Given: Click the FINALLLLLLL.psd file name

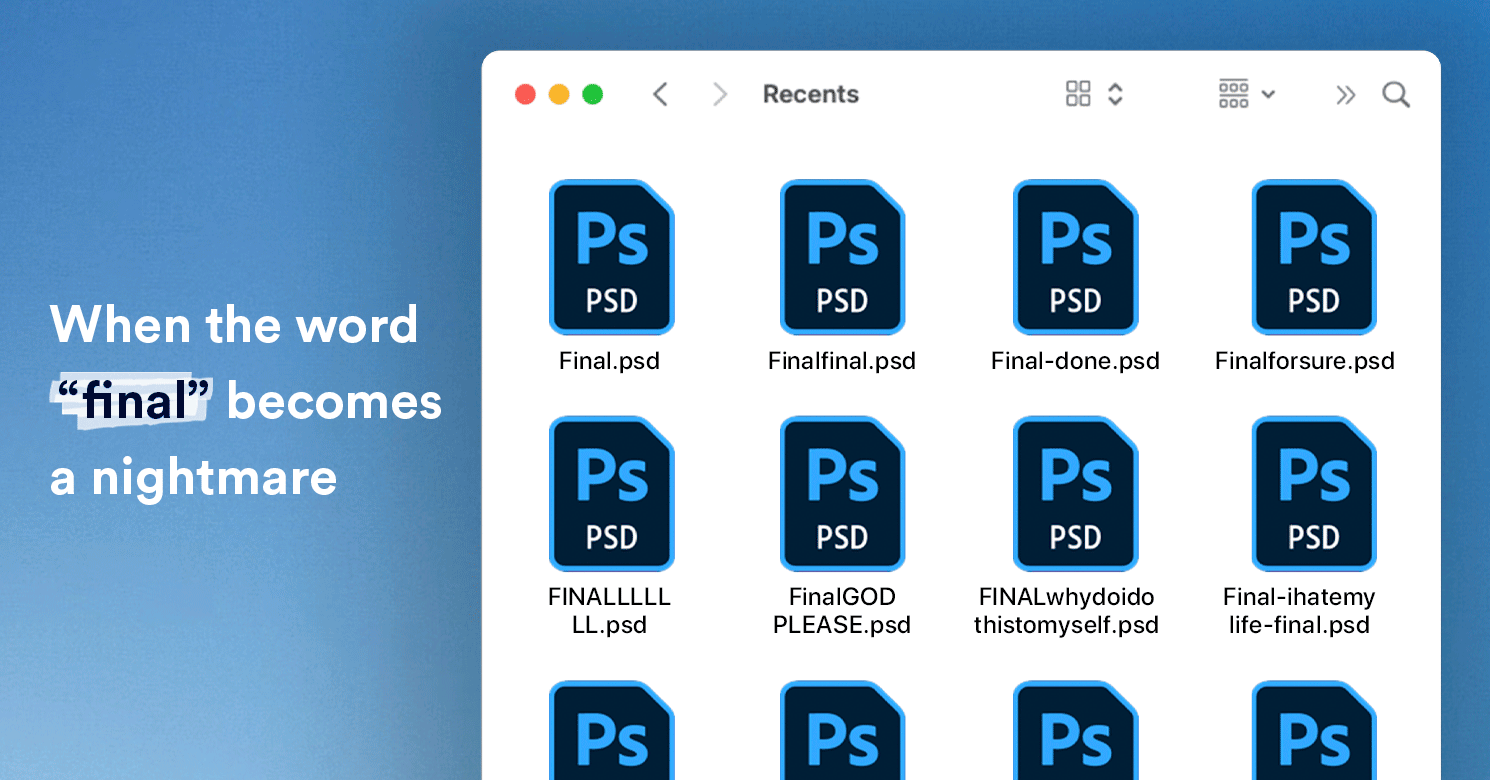Looking at the screenshot, I should pos(610,611).
